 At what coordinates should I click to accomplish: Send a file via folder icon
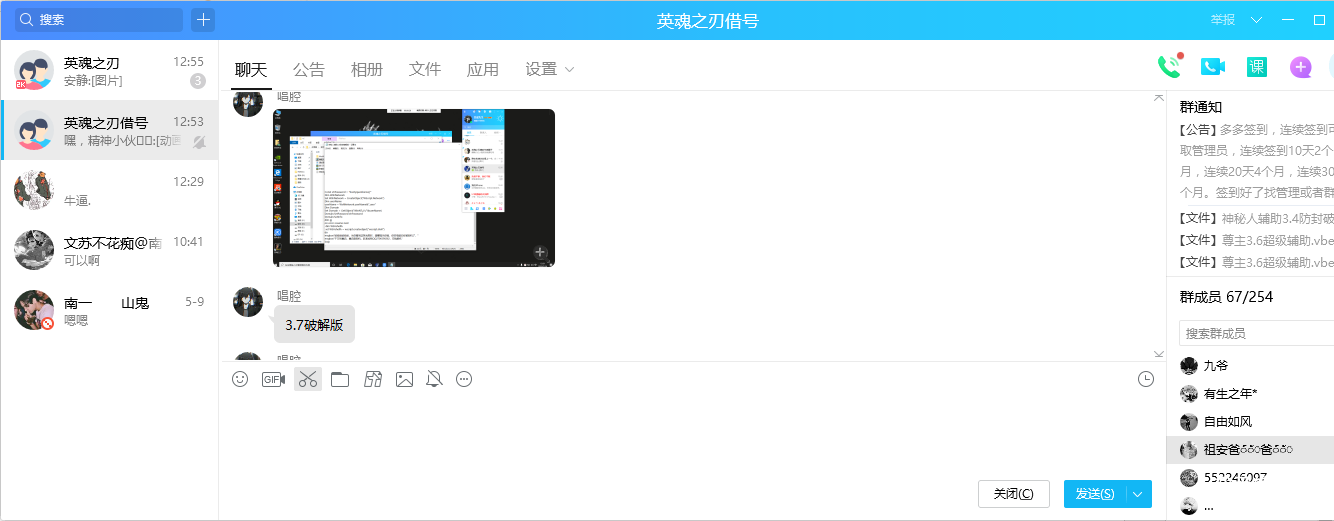340,379
